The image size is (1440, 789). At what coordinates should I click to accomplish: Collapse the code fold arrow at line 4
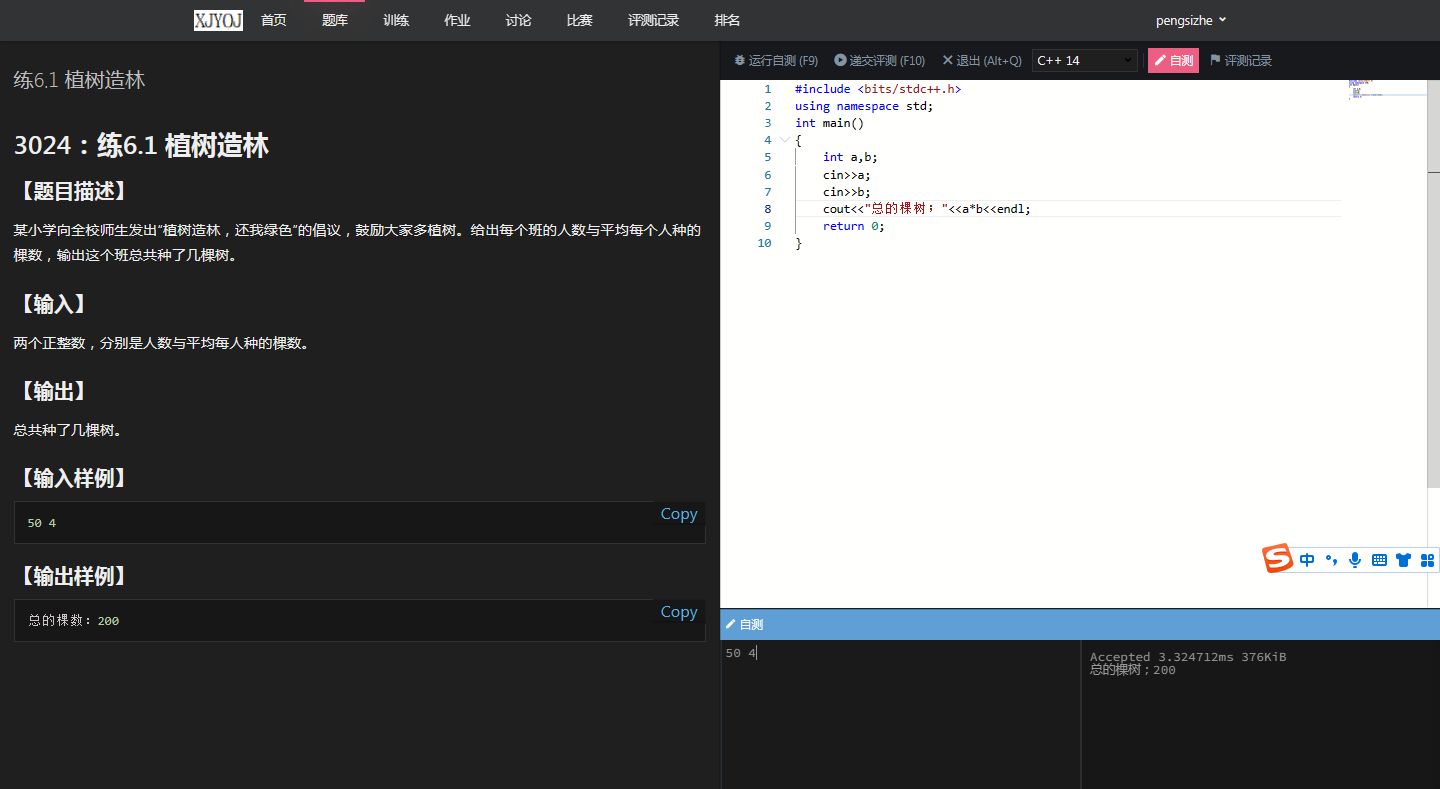pyautogui.click(x=784, y=140)
